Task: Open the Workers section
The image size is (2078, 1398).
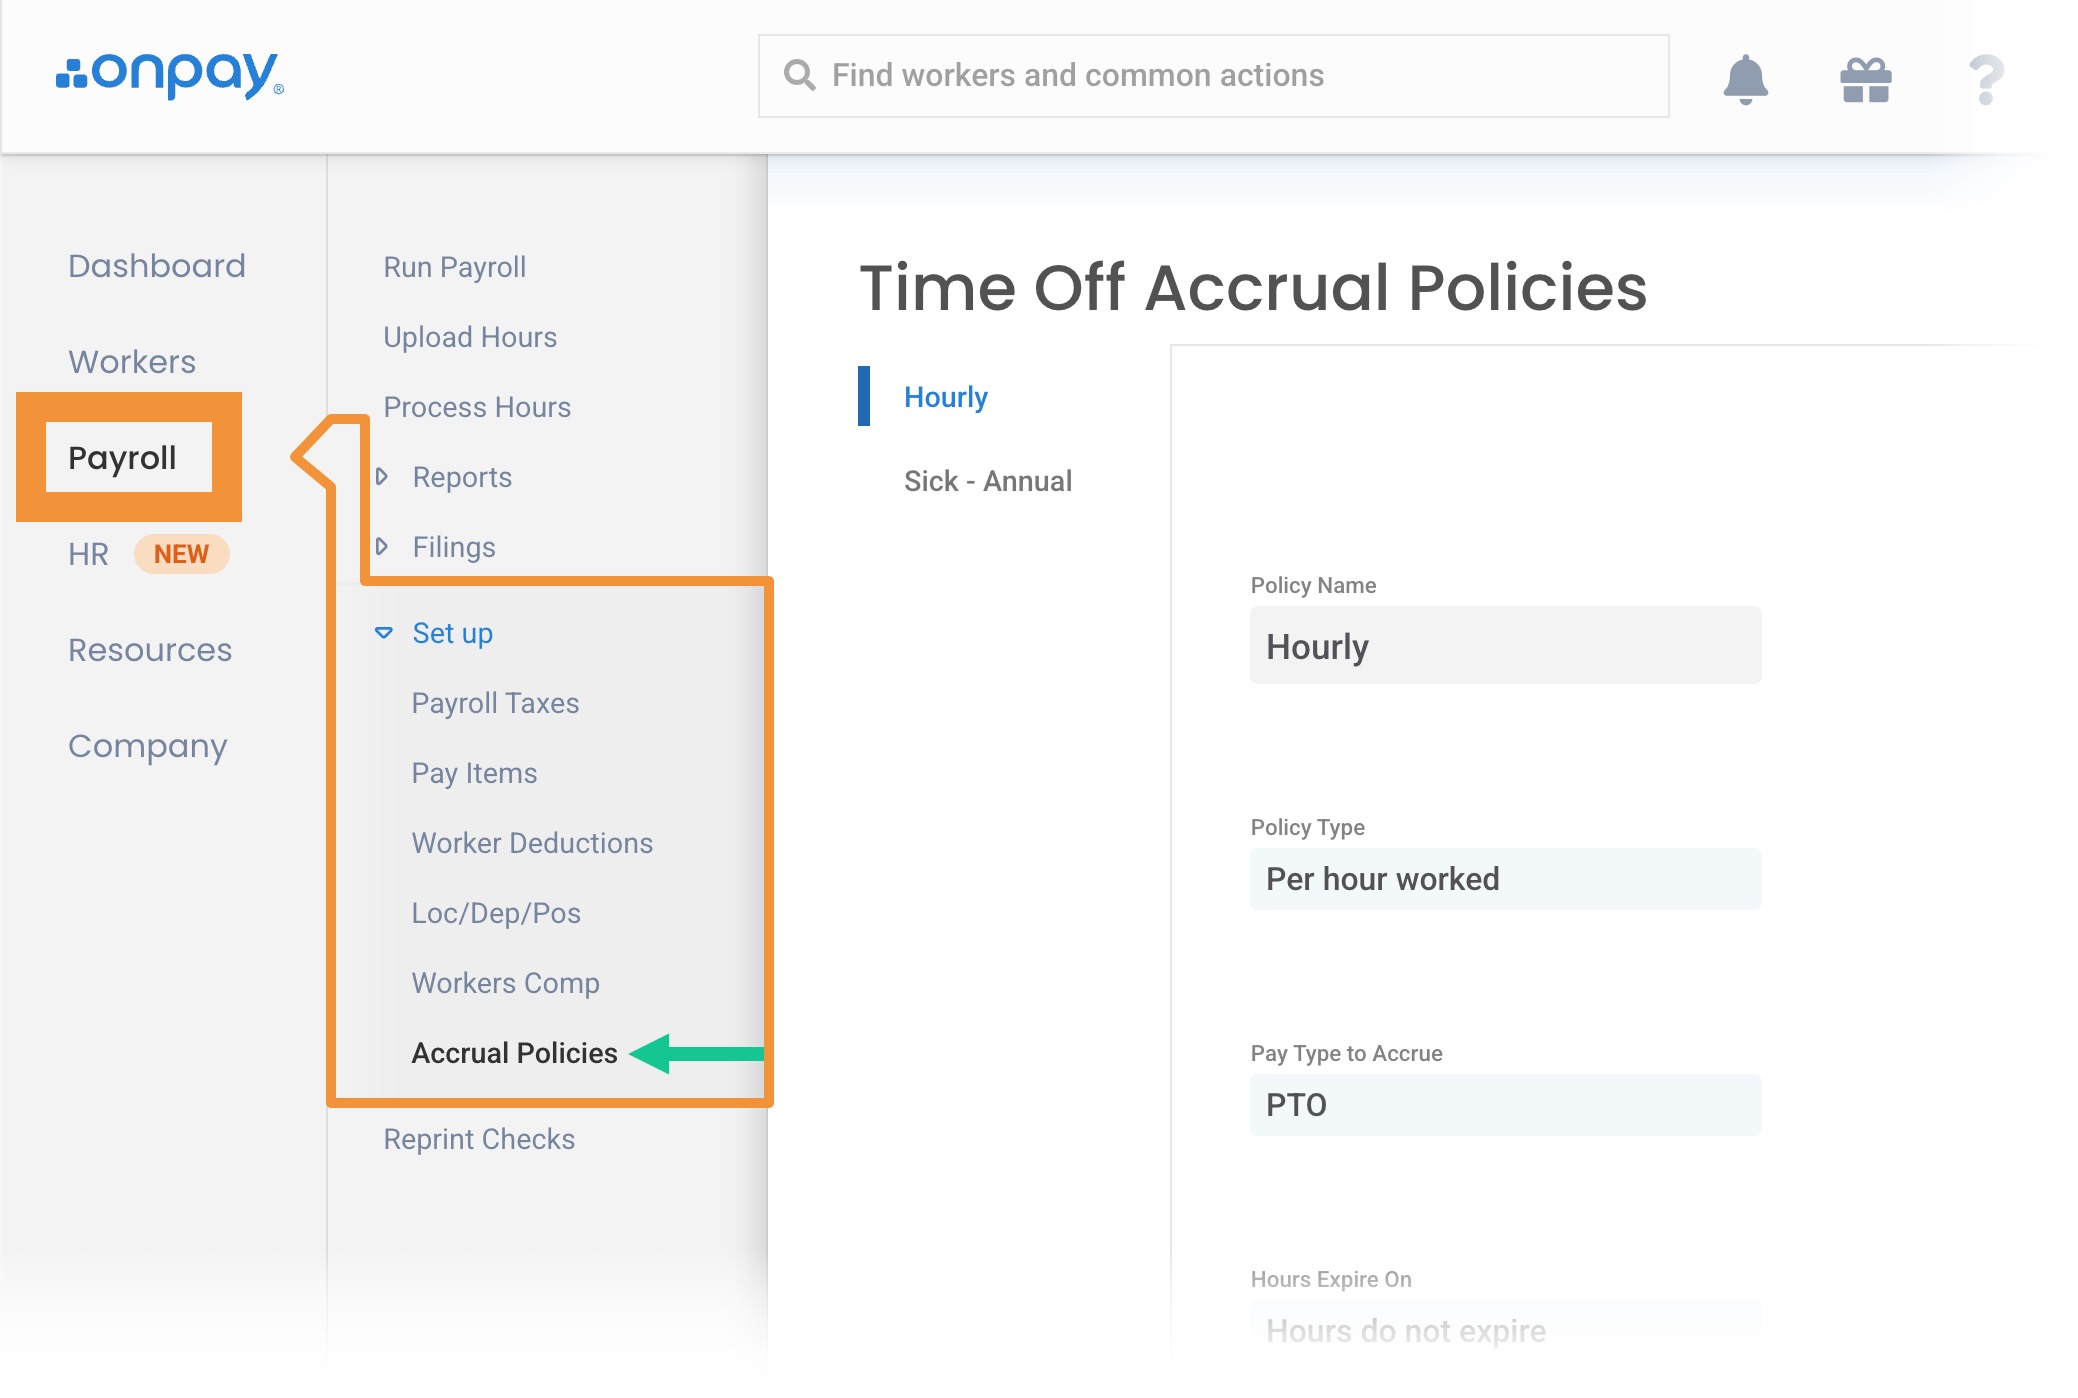Action: pyautogui.click(x=132, y=362)
